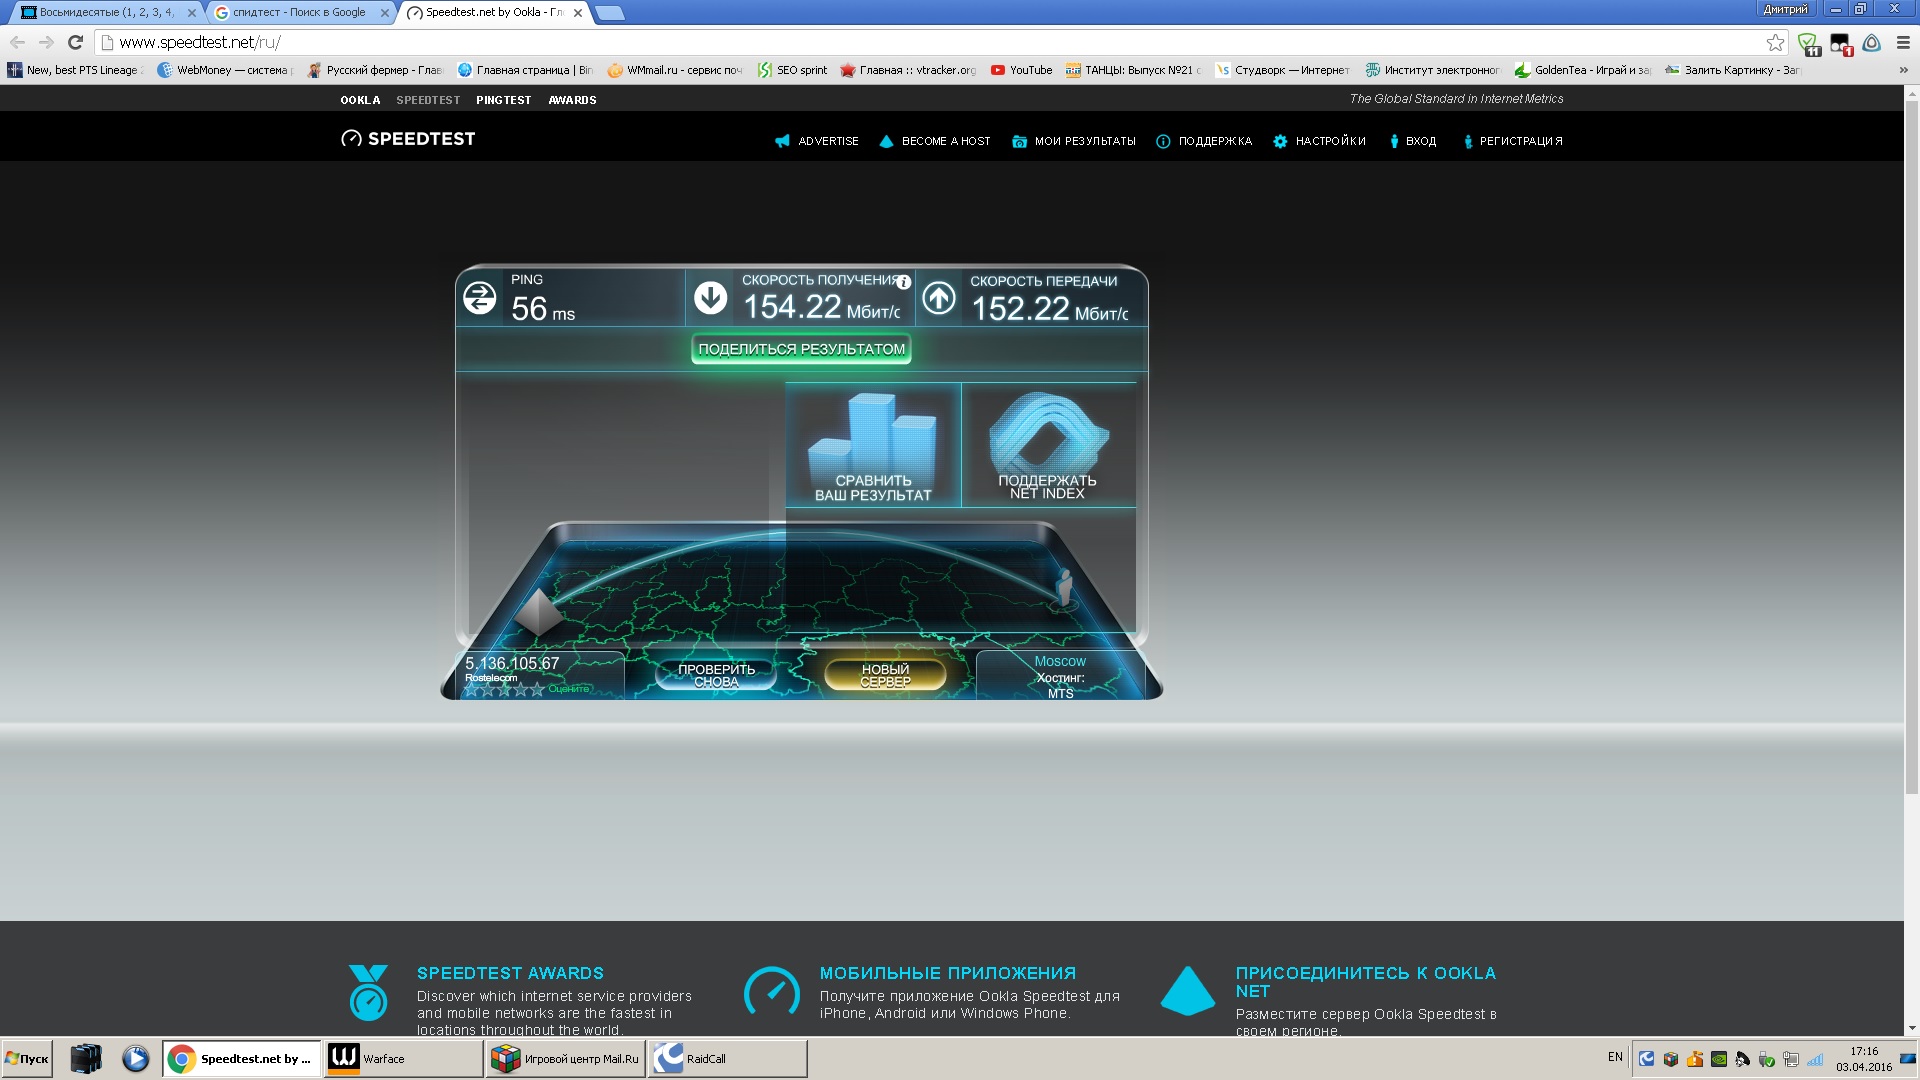Click the tray clock 17:16

click(x=1864, y=1051)
